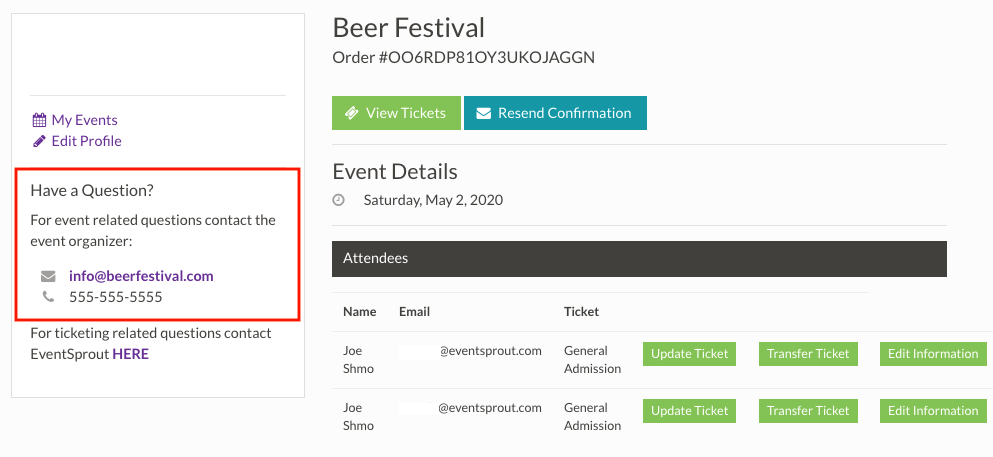The height and width of the screenshot is (457, 993).
Task: Update Ticket for the second attendee
Action: [690, 411]
